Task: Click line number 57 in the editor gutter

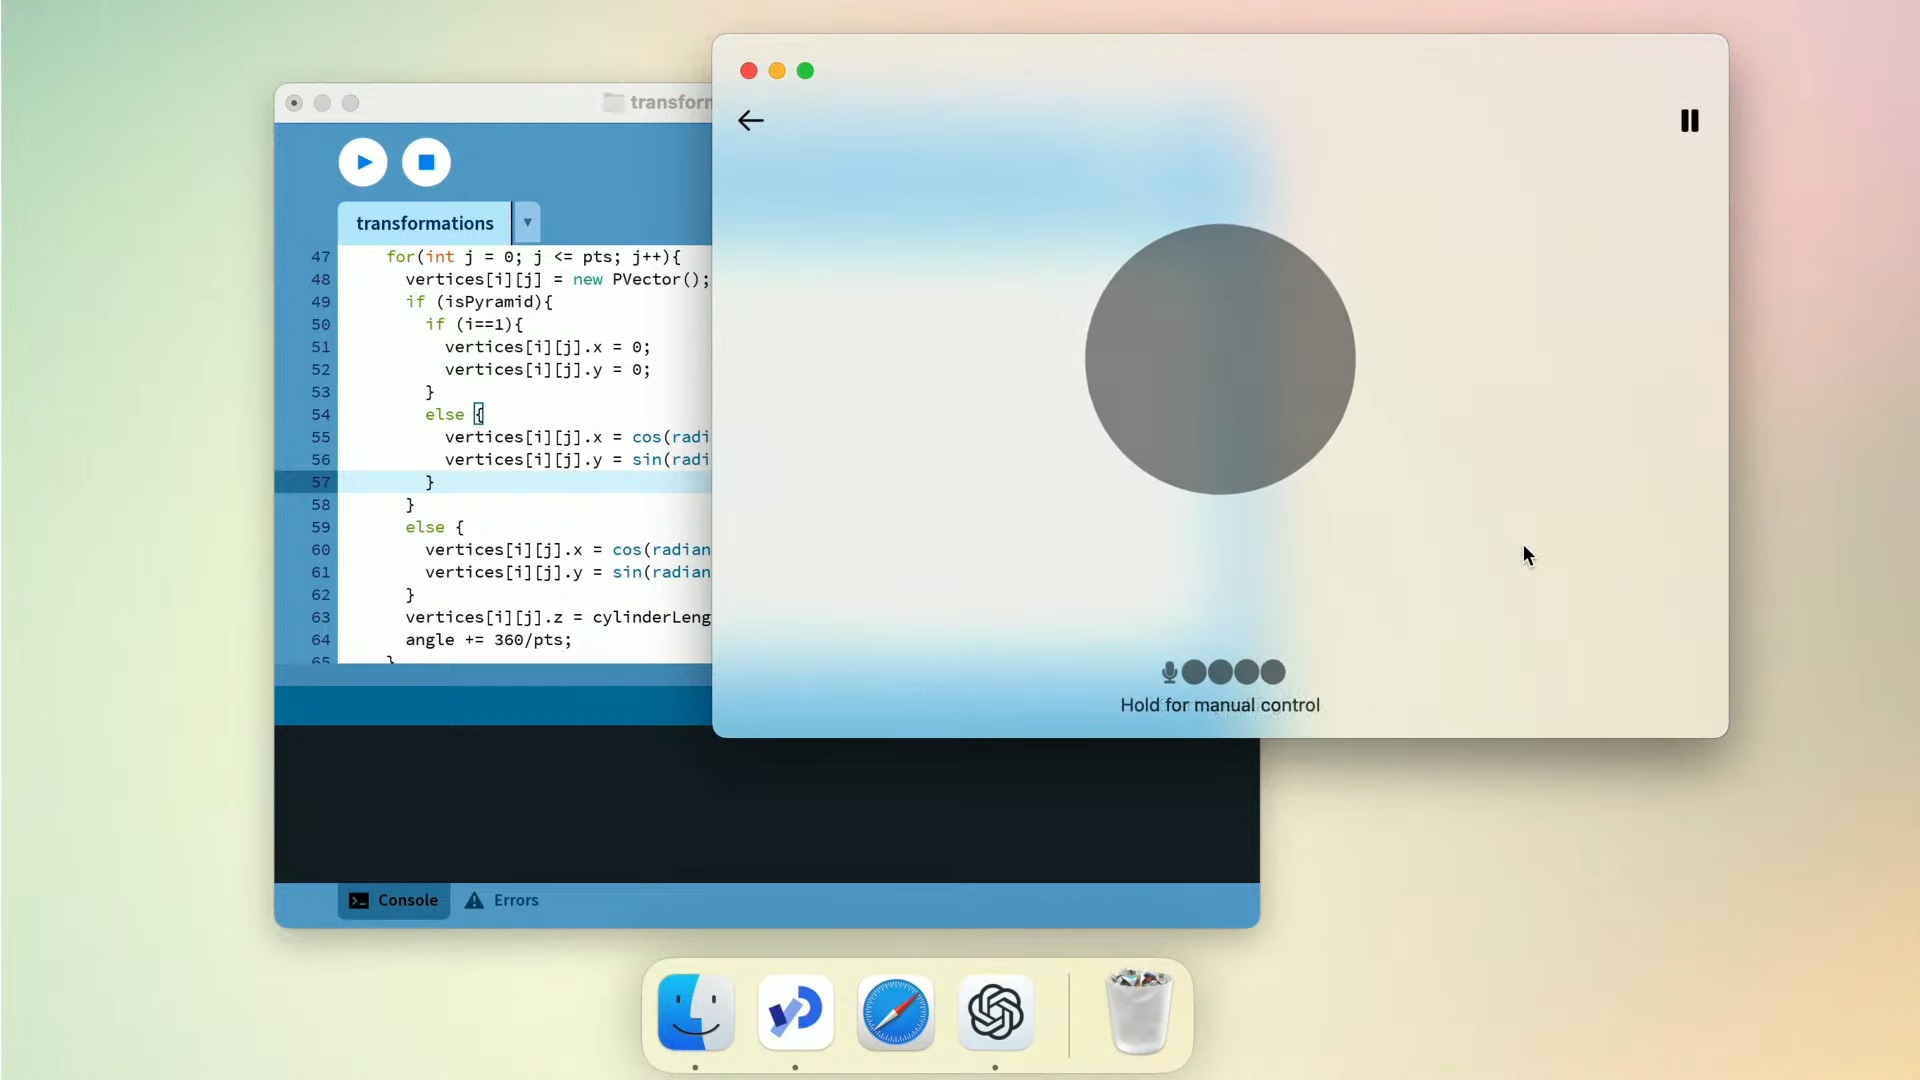Action: click(320, 482)
